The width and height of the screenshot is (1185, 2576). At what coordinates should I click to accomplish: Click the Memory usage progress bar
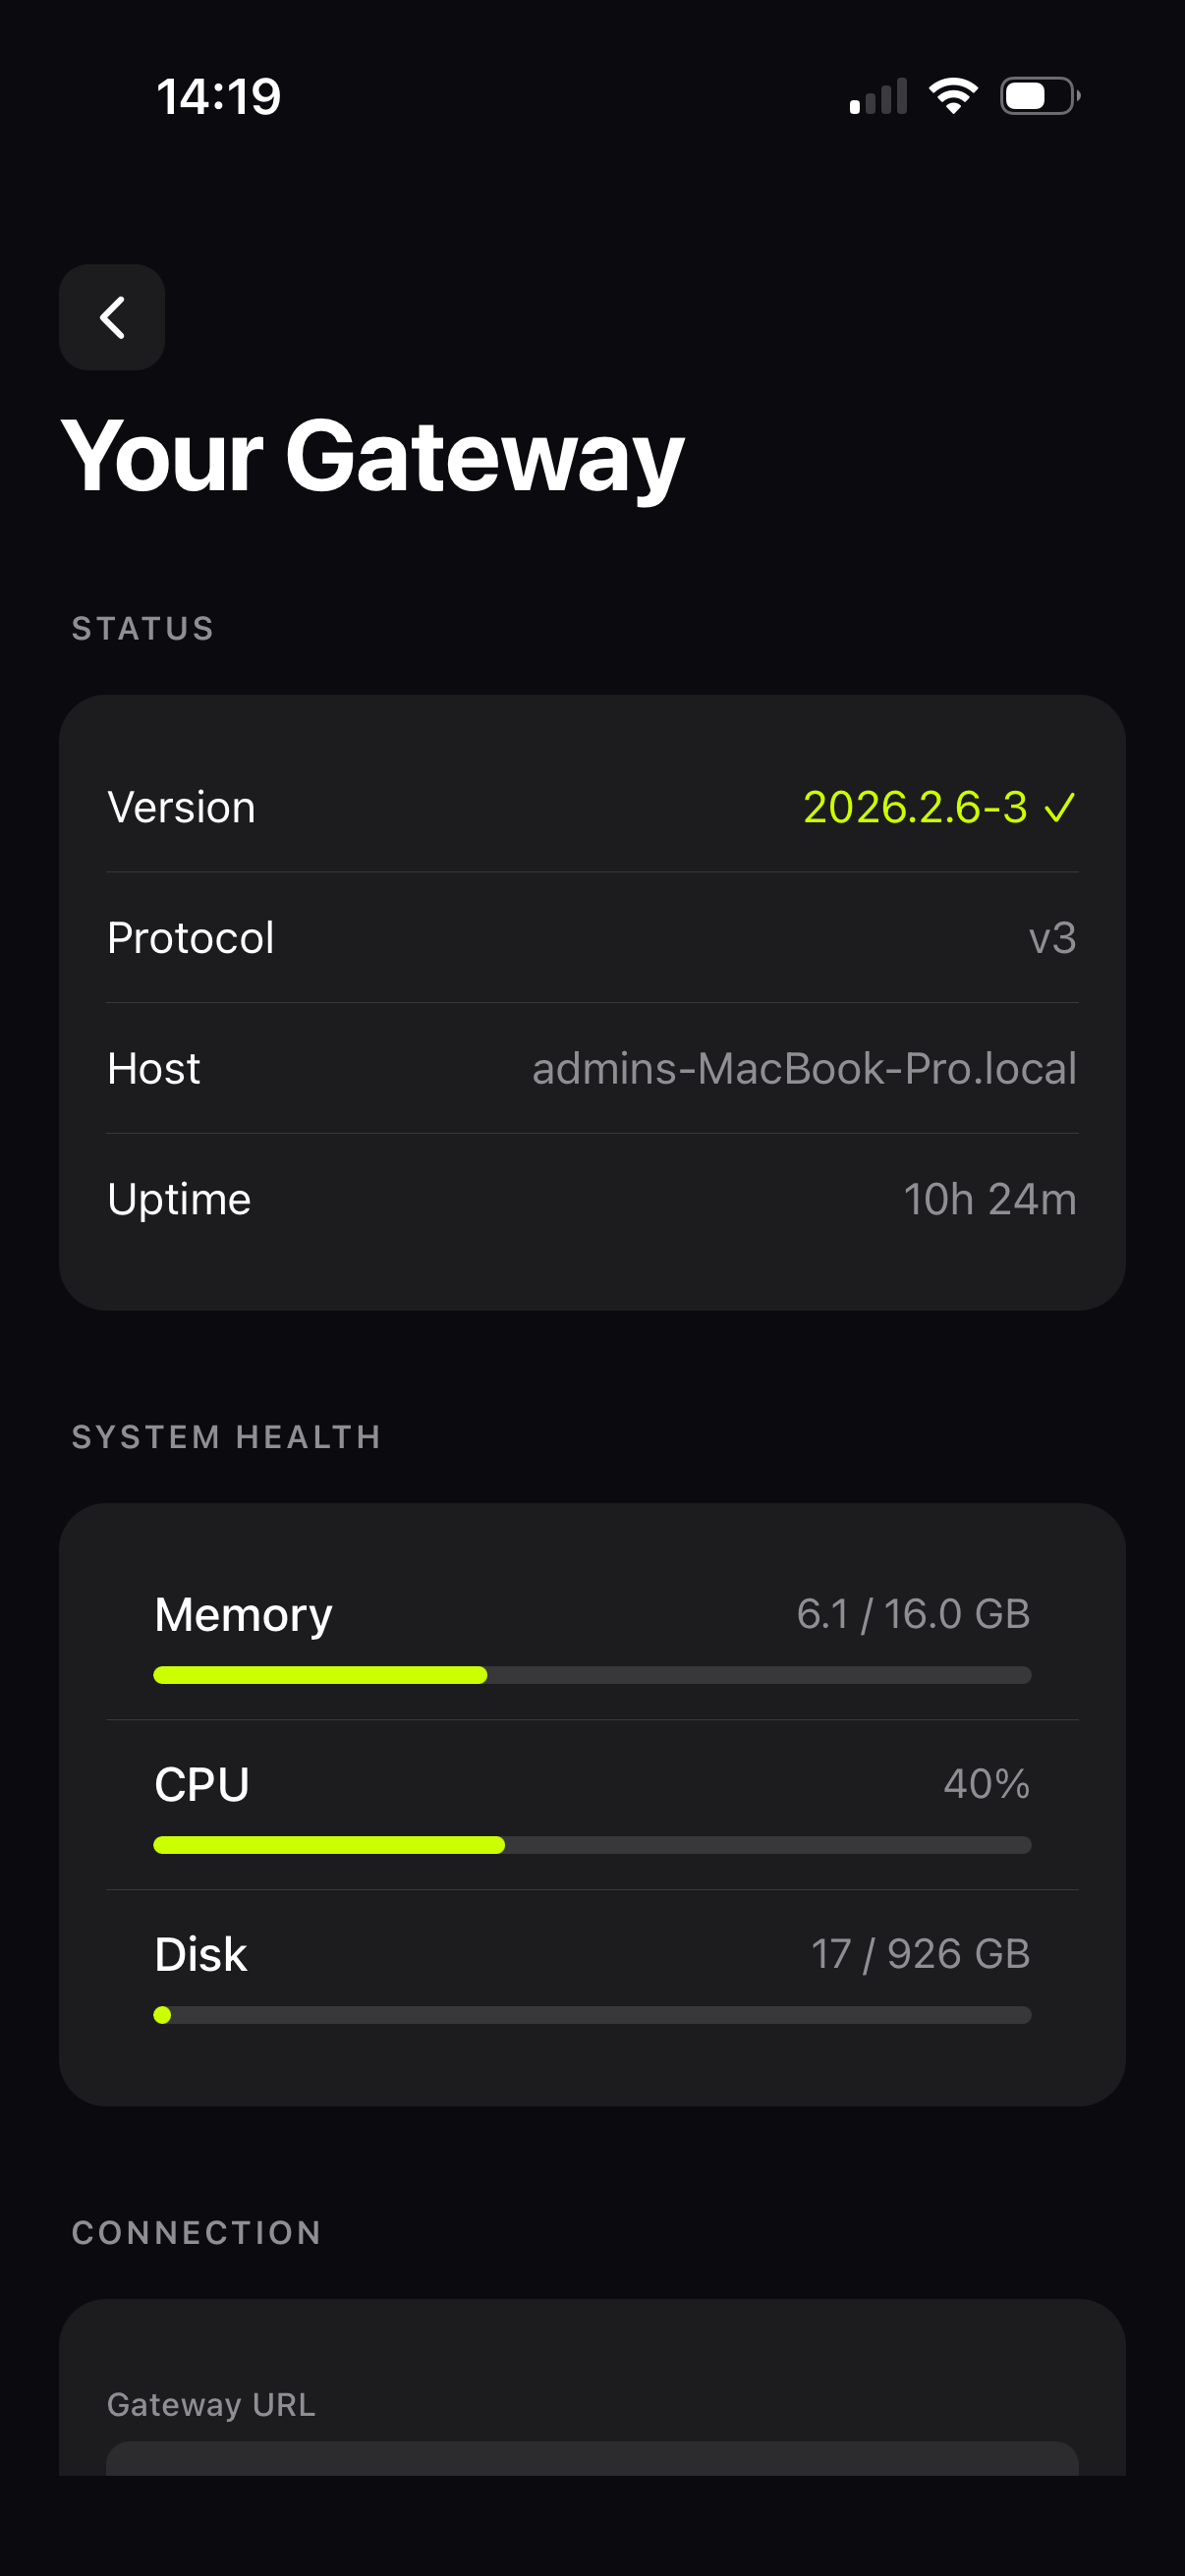(x=592, y=1675)
